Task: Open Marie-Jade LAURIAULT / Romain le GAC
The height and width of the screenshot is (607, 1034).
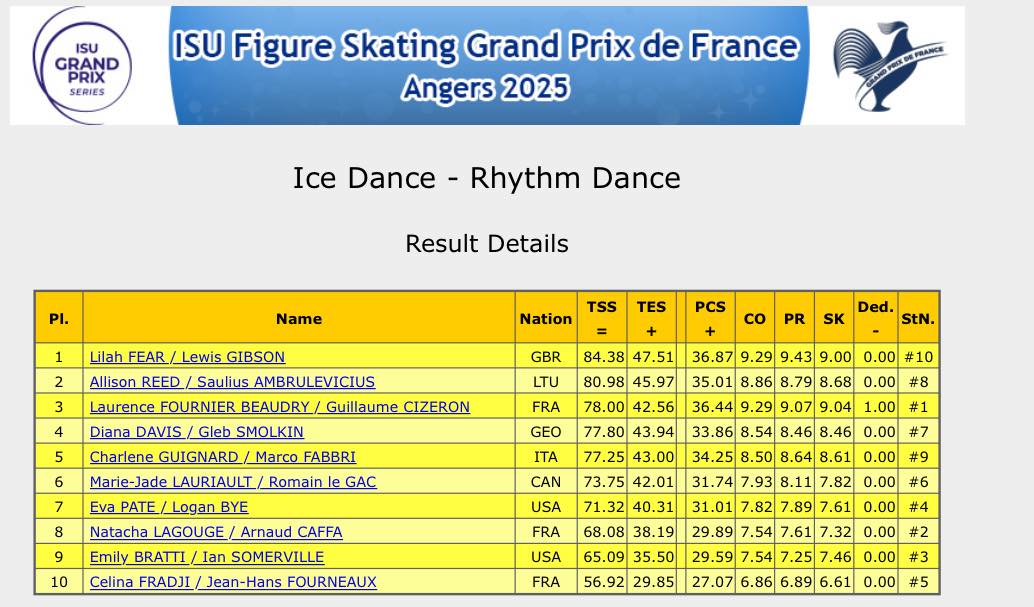Action: (x=233, y=482)
